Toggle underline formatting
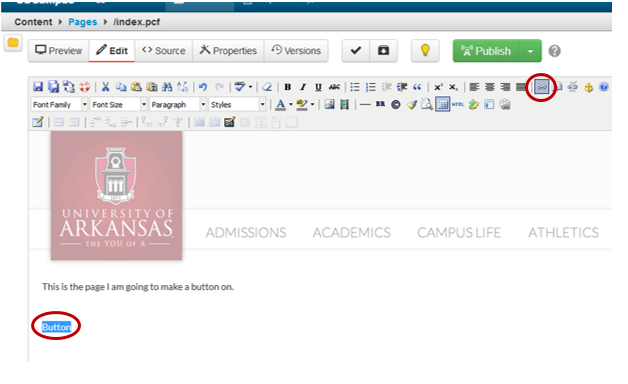The width and height of the screenshot is (628, 384). 318,86
